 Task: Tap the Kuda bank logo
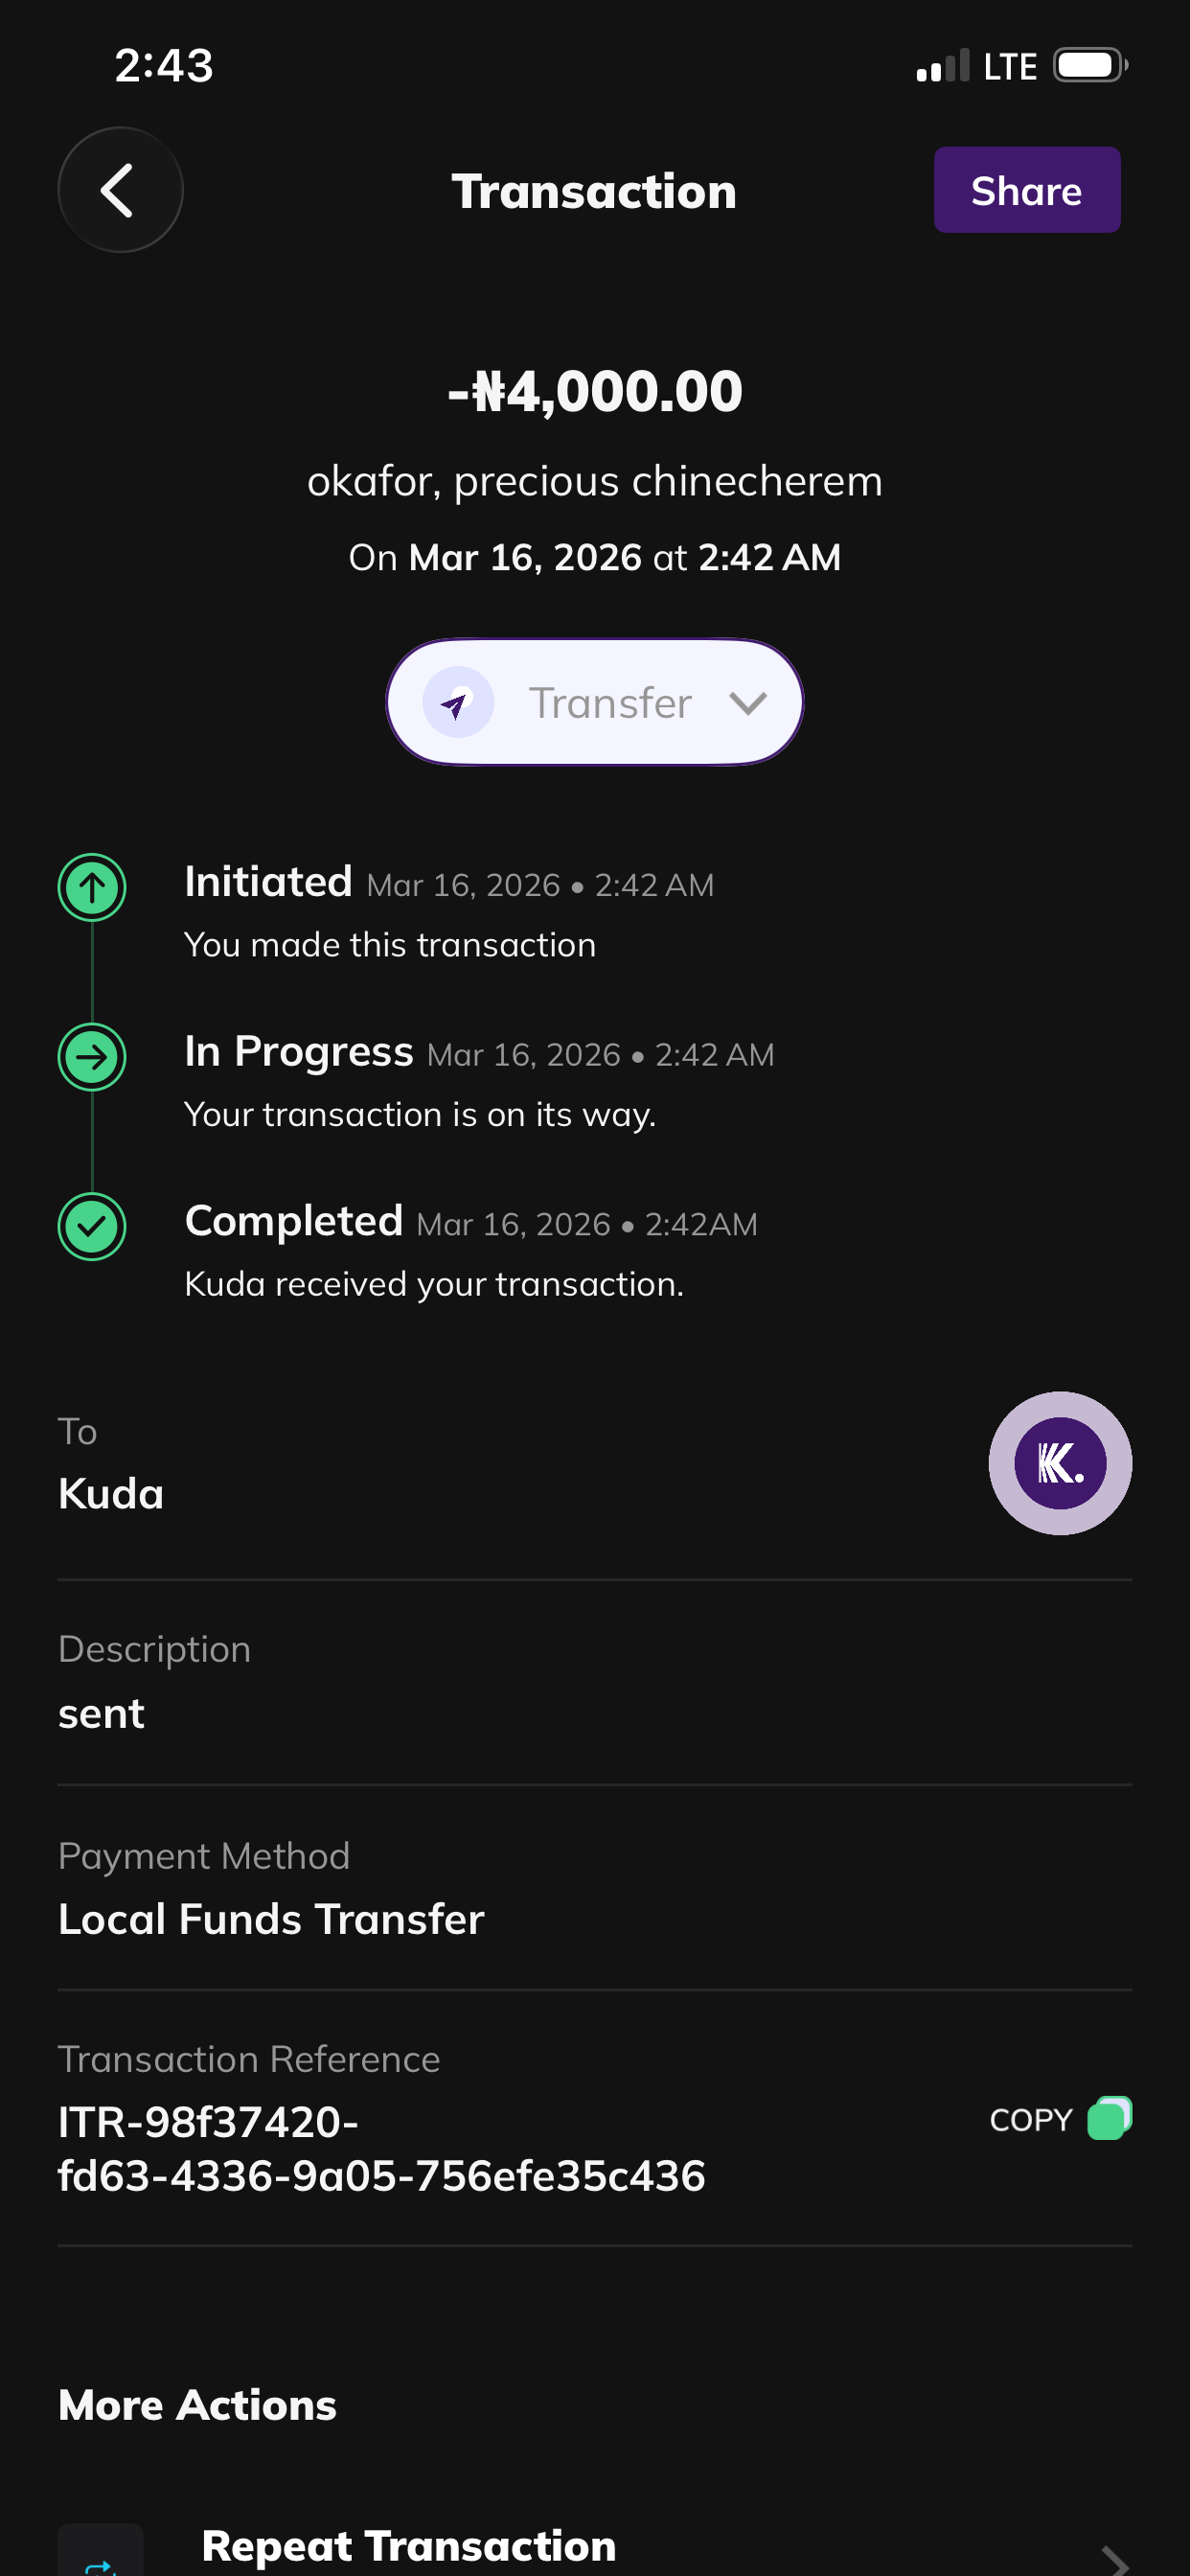(x=1060, y=1463)
